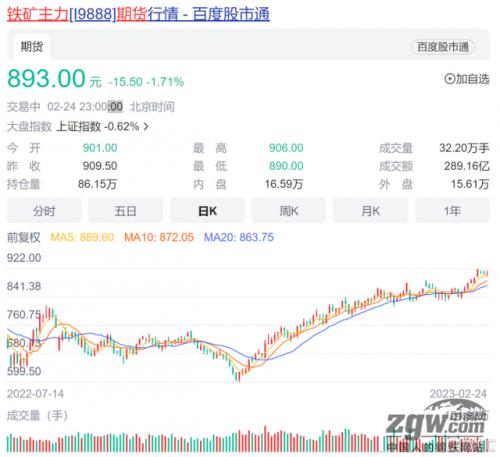The height and width of the screenshot is (457, 500).
Task: Click the 持仓量 value 86.15万
Action: pyautogui.click(x=97, y=184)
